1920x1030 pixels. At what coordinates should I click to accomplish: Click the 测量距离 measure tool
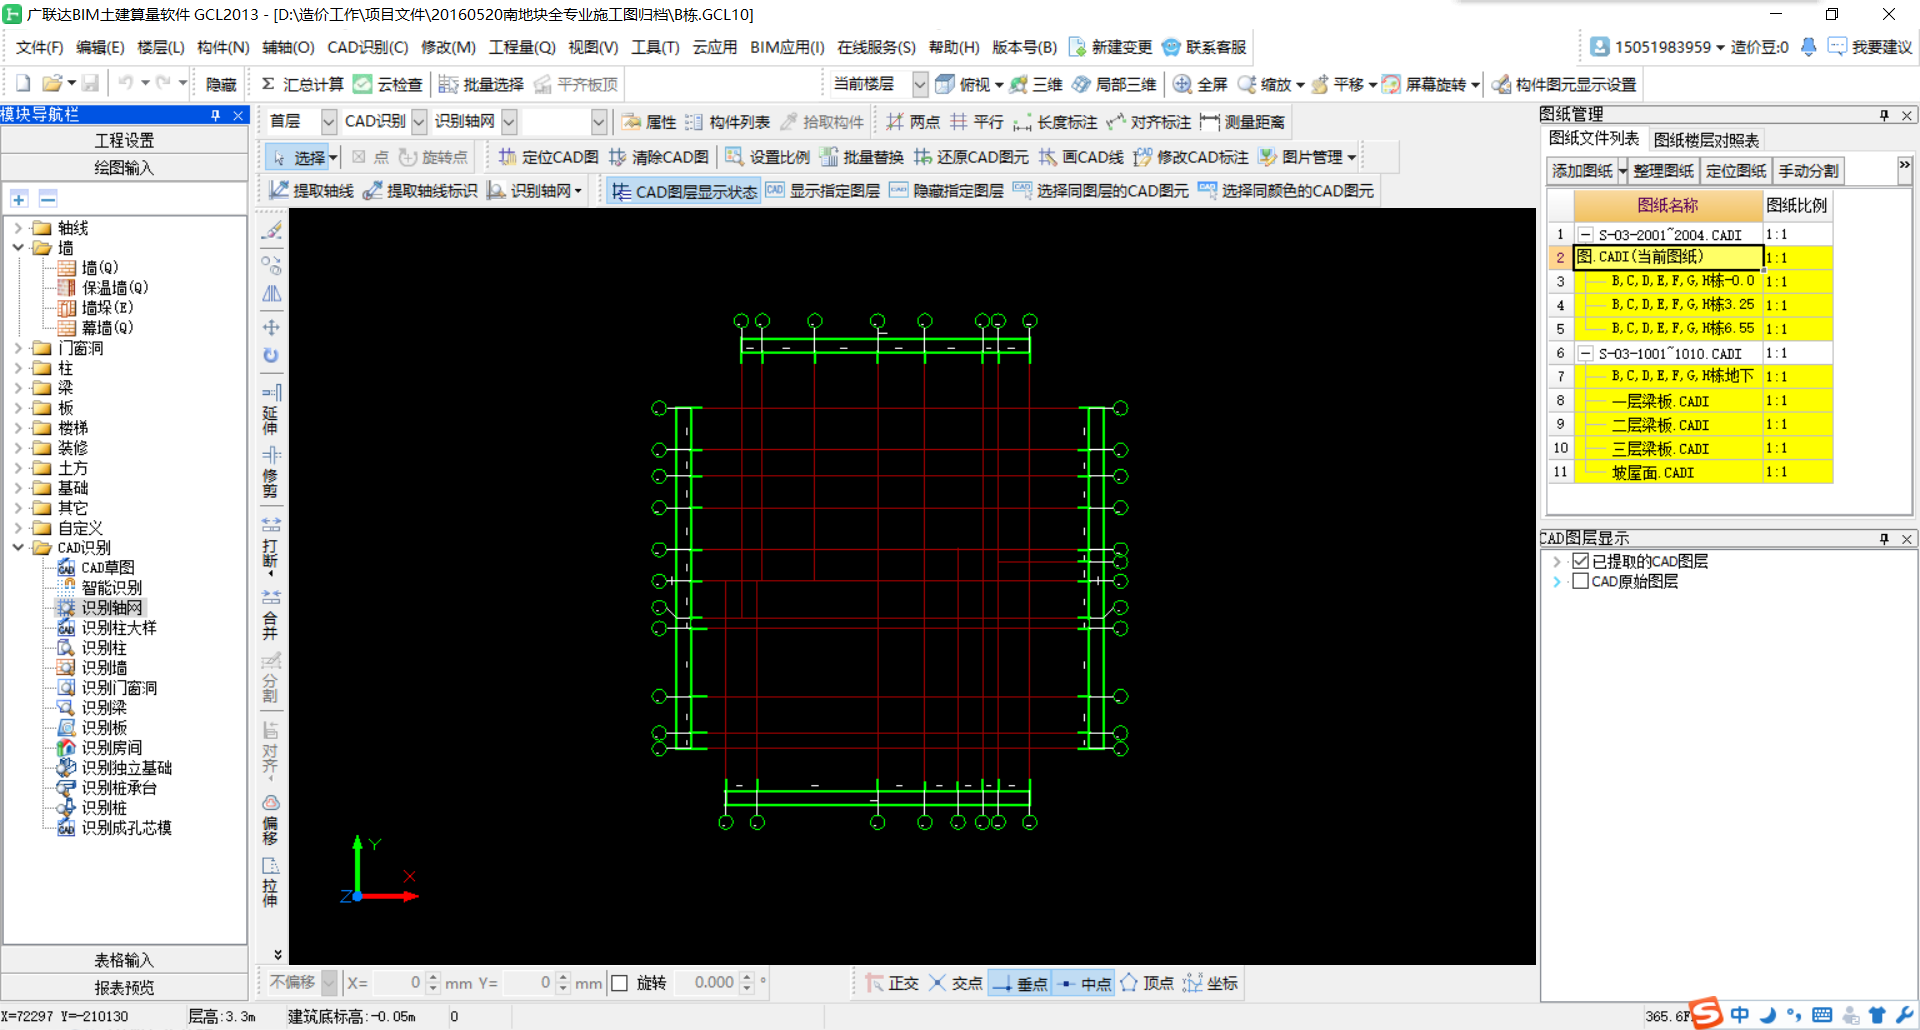click(1243, 121)
